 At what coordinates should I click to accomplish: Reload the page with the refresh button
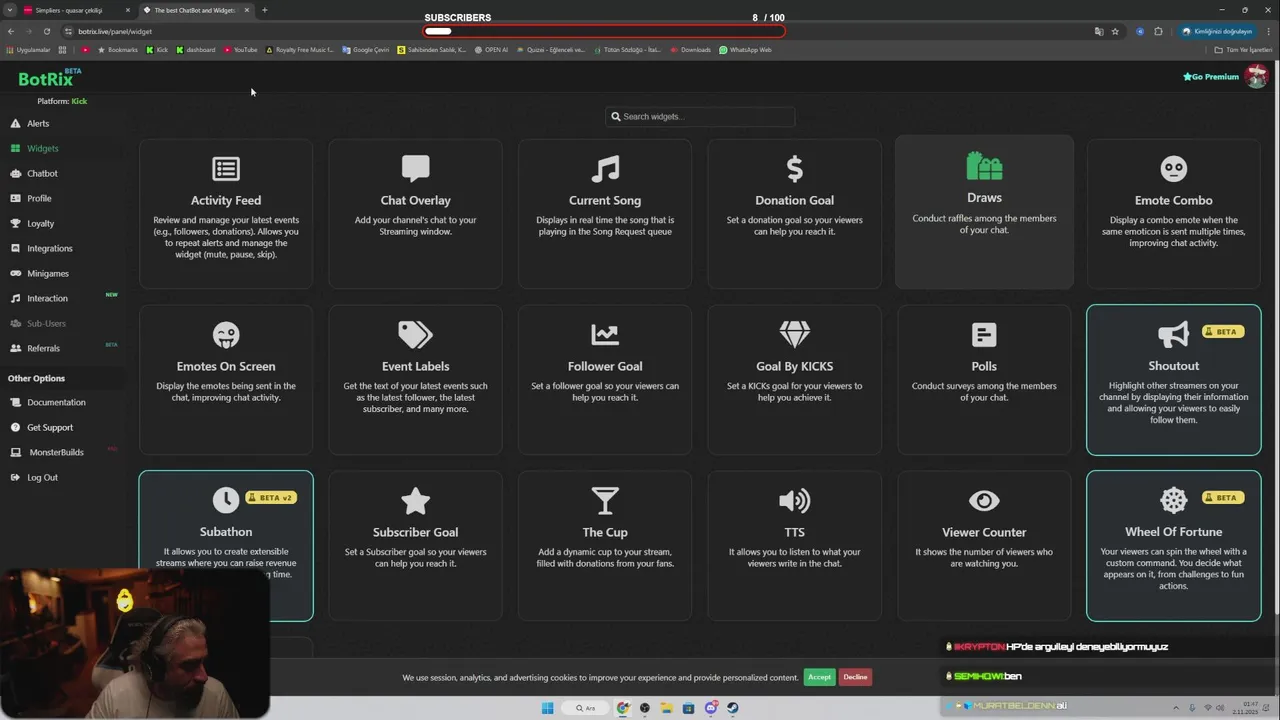[x=47, y=31]
